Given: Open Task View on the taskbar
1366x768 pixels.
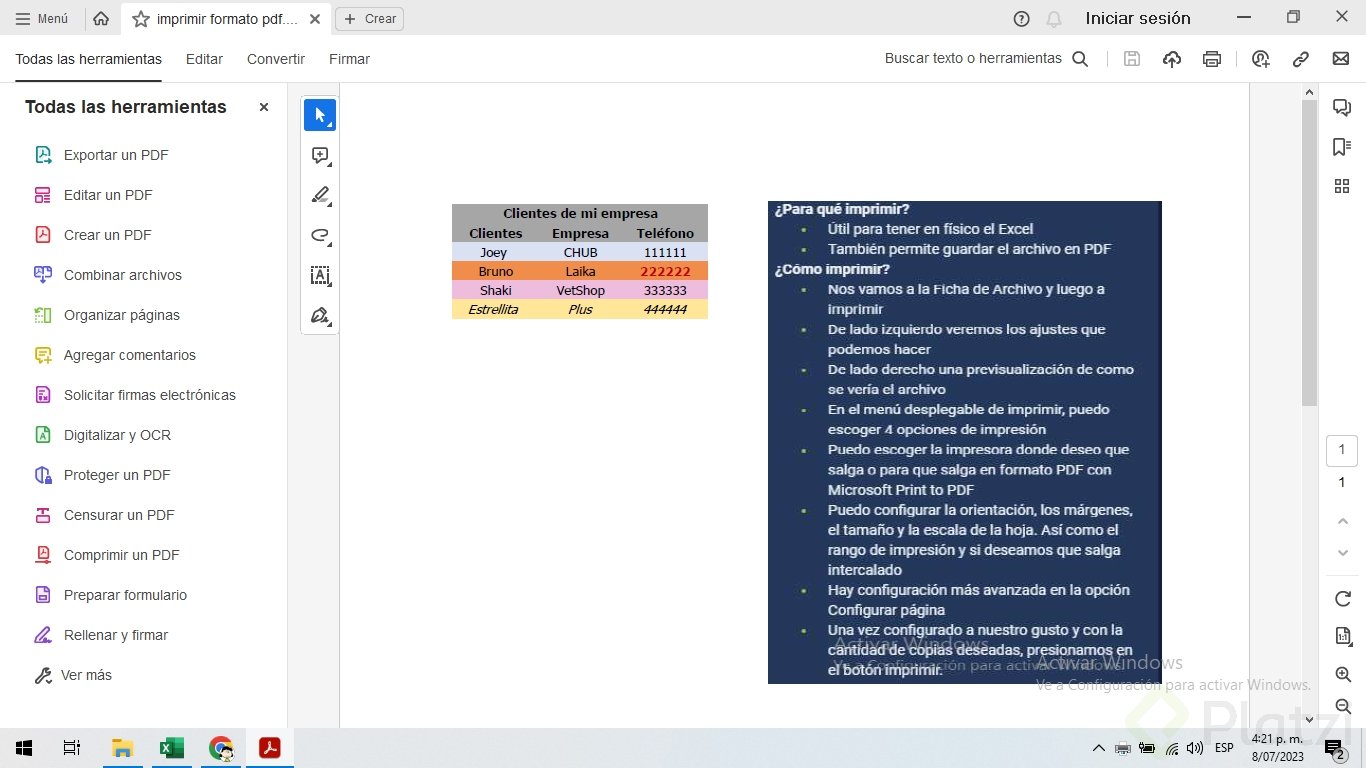Looking at the screenshot, I should [x=72, y=748].
